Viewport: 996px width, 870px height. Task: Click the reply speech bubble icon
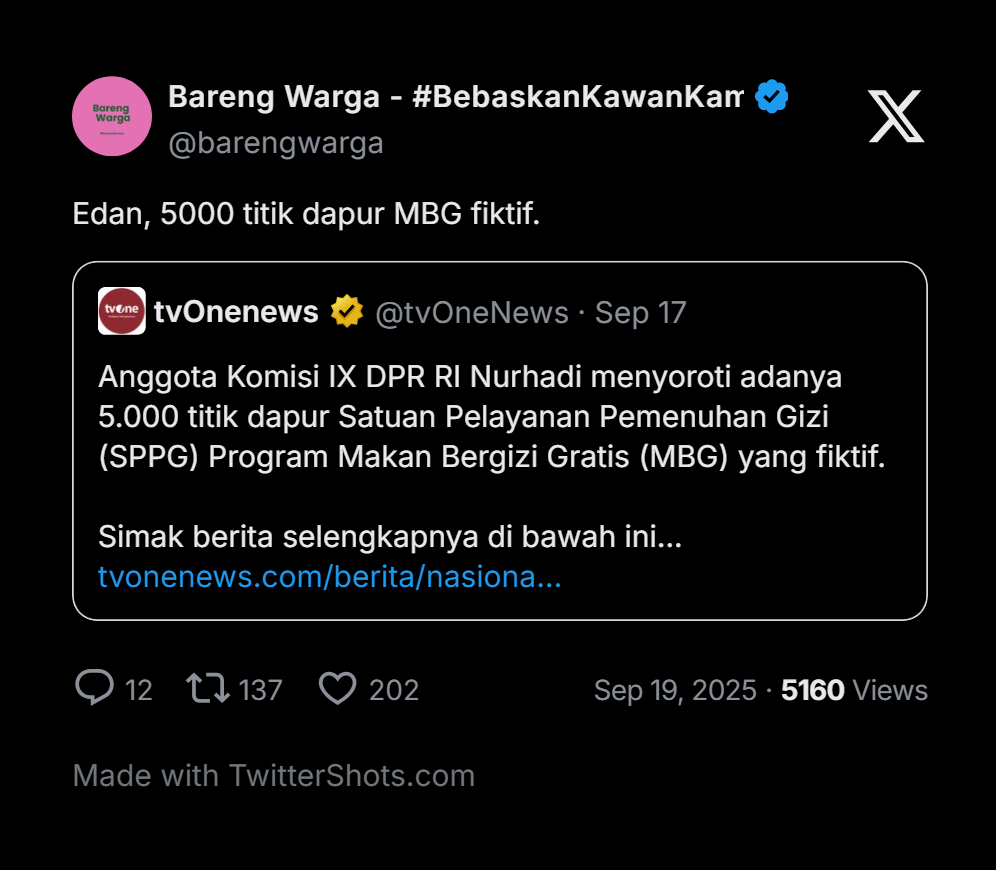pyautogui.click(x=94, y=688)
